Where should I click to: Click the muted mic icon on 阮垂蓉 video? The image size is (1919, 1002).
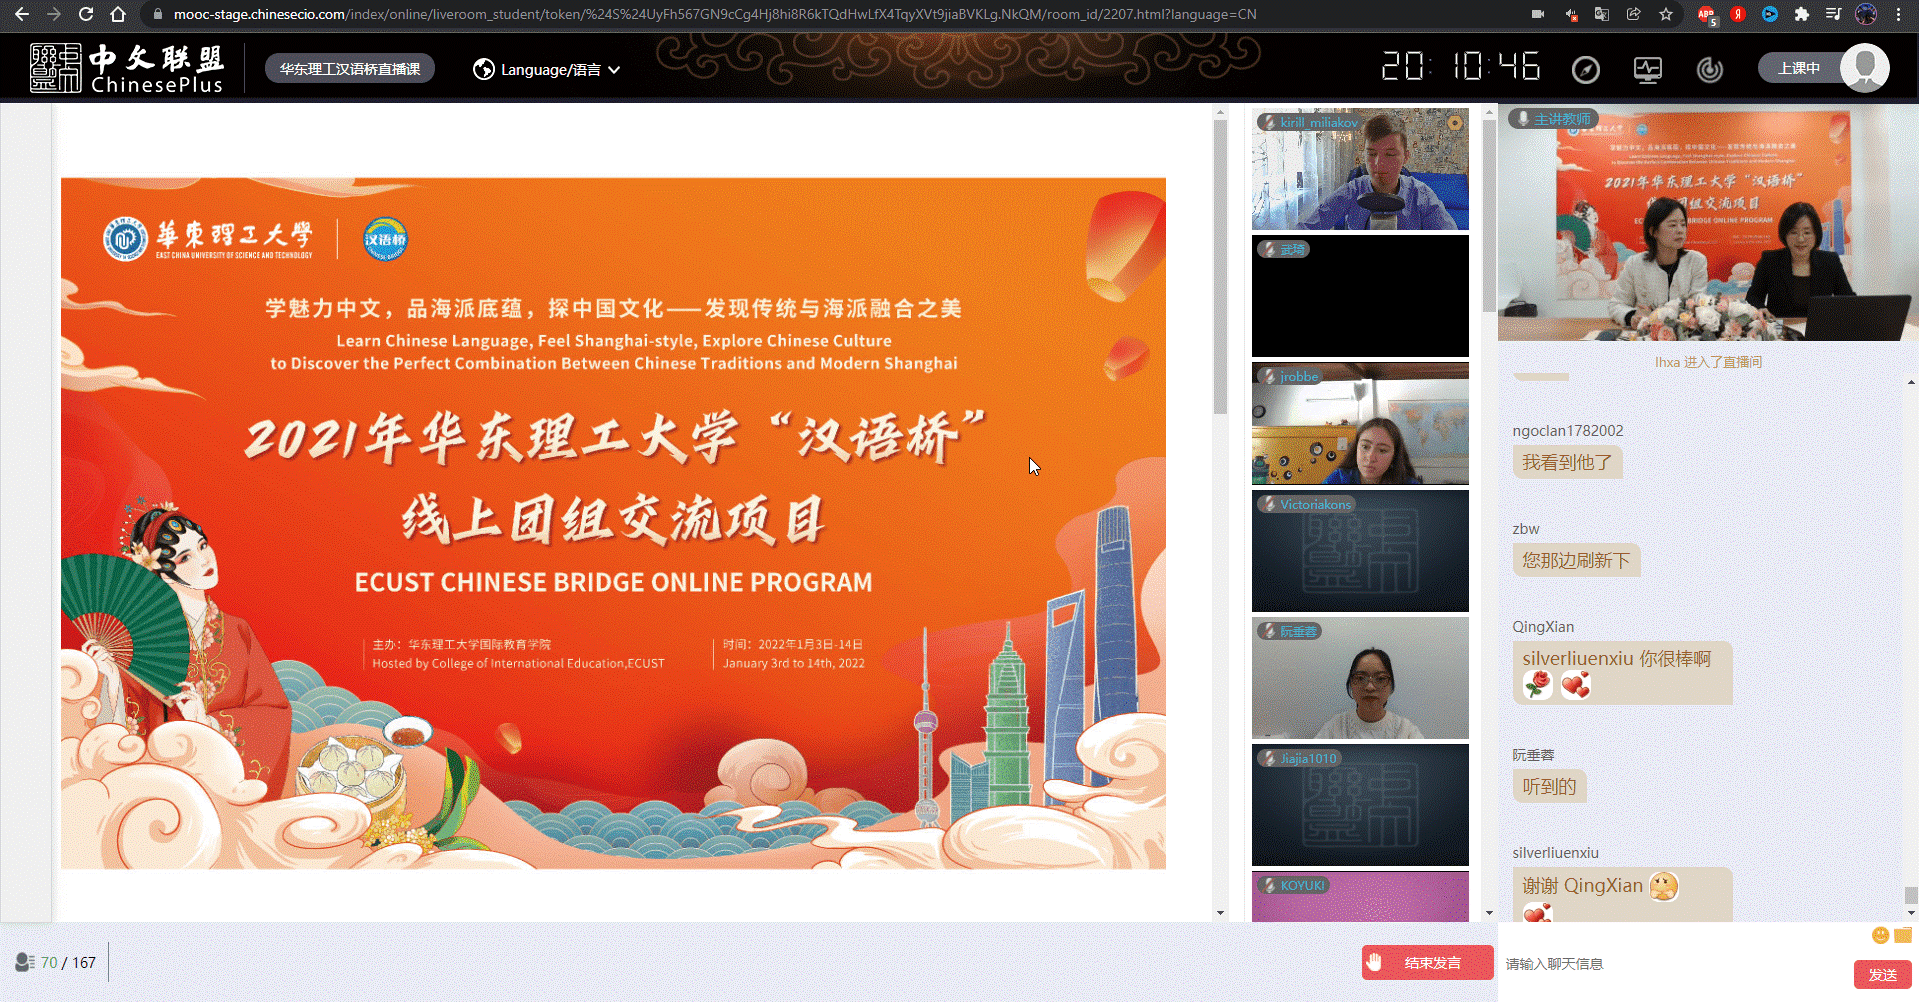pyautogui.click(x=1269, y=631)
